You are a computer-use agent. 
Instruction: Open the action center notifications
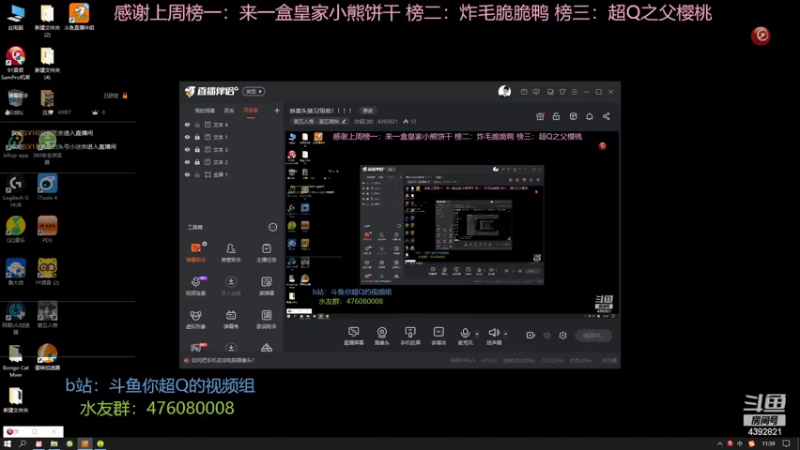click(787, 444)
